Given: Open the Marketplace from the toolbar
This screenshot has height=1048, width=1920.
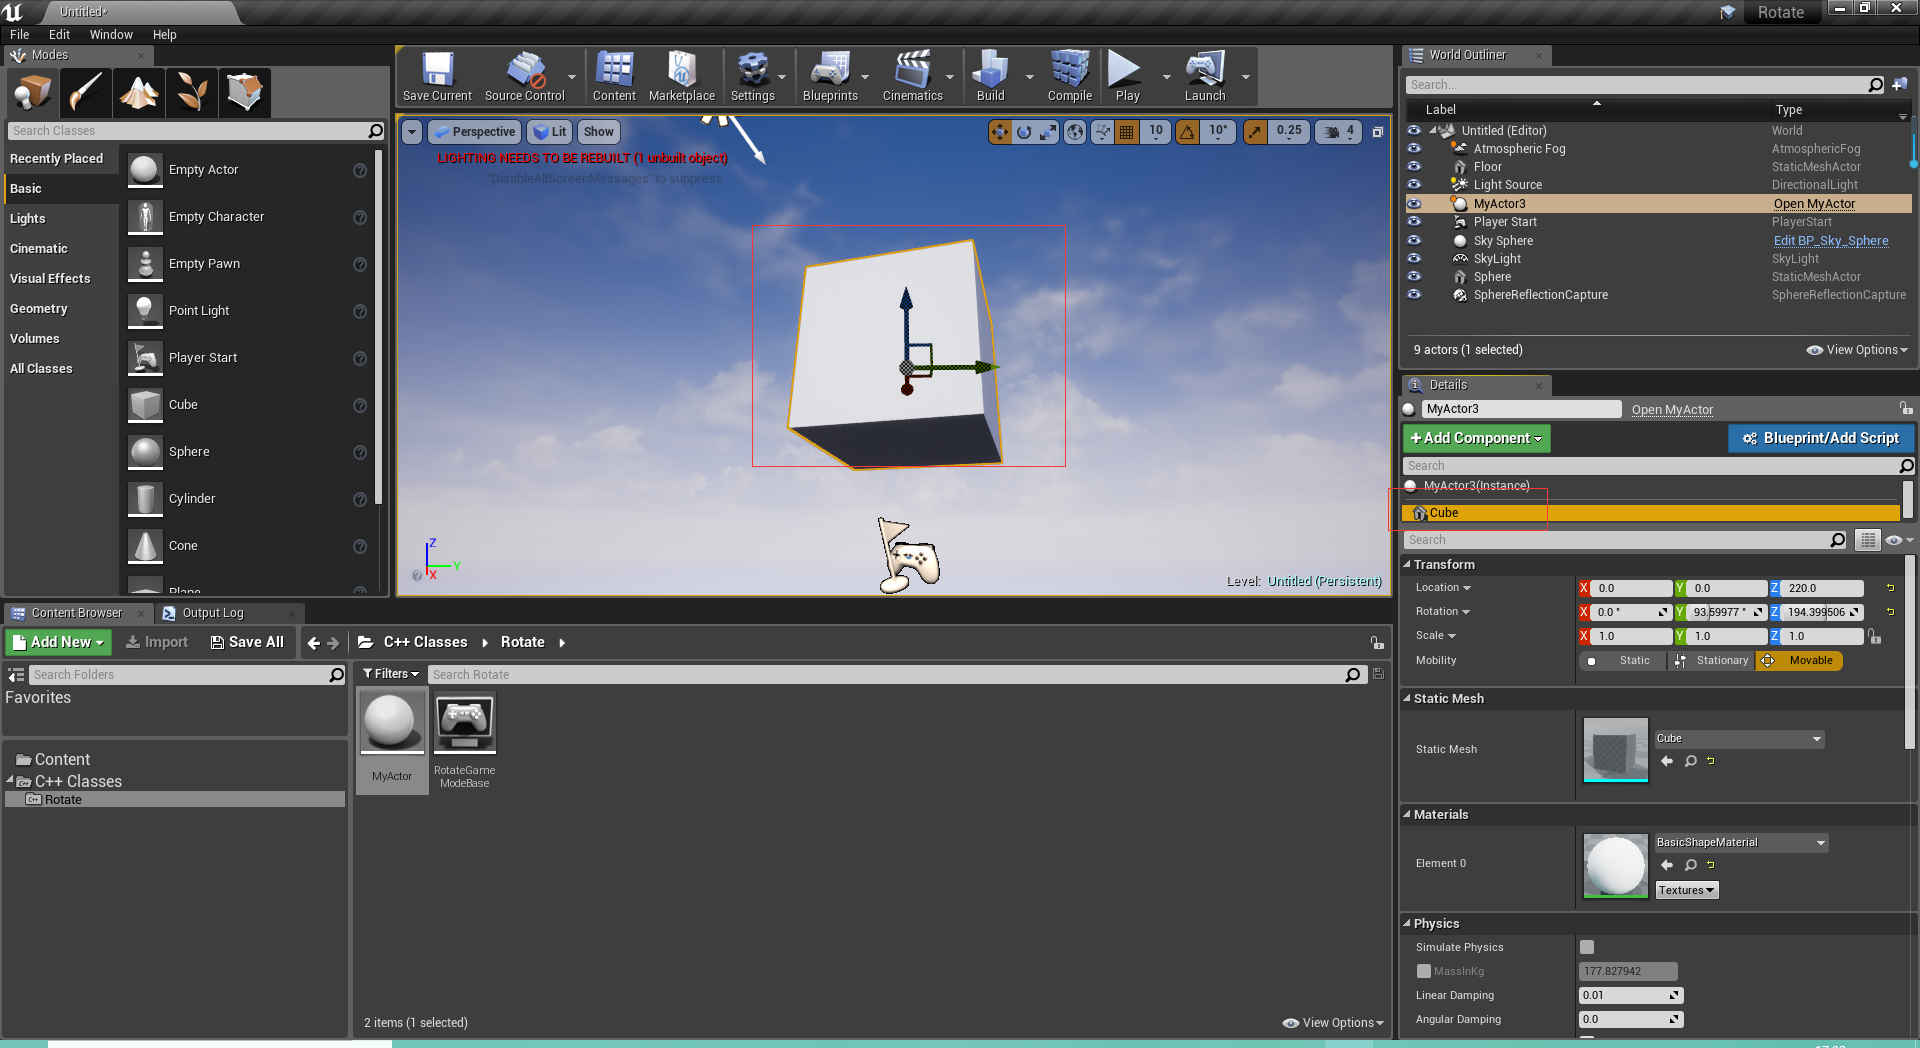Looking at the screenshot, I should tap(681, 76).
